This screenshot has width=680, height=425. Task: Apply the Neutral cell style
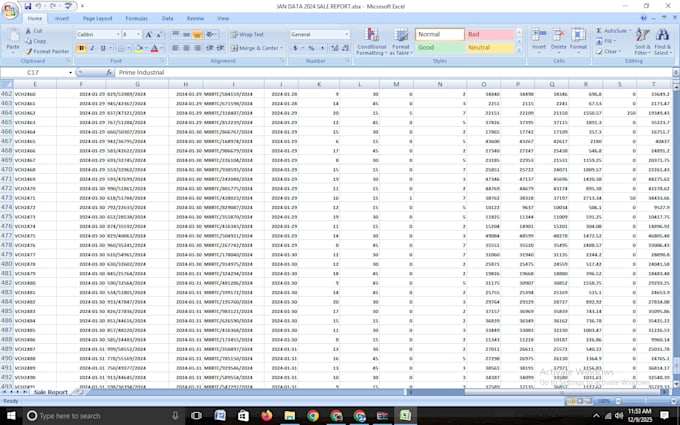(x=490, y=48)
